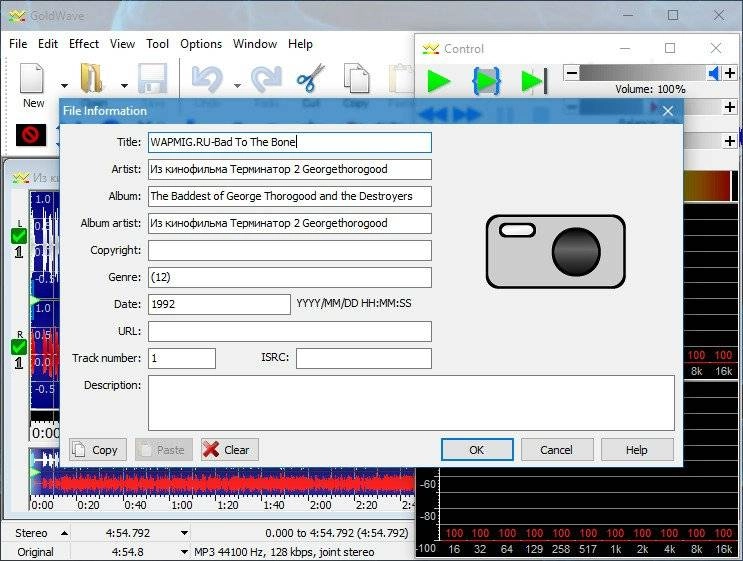Open the Effect menu
The image size is (743, 561).
click(84, 44)
